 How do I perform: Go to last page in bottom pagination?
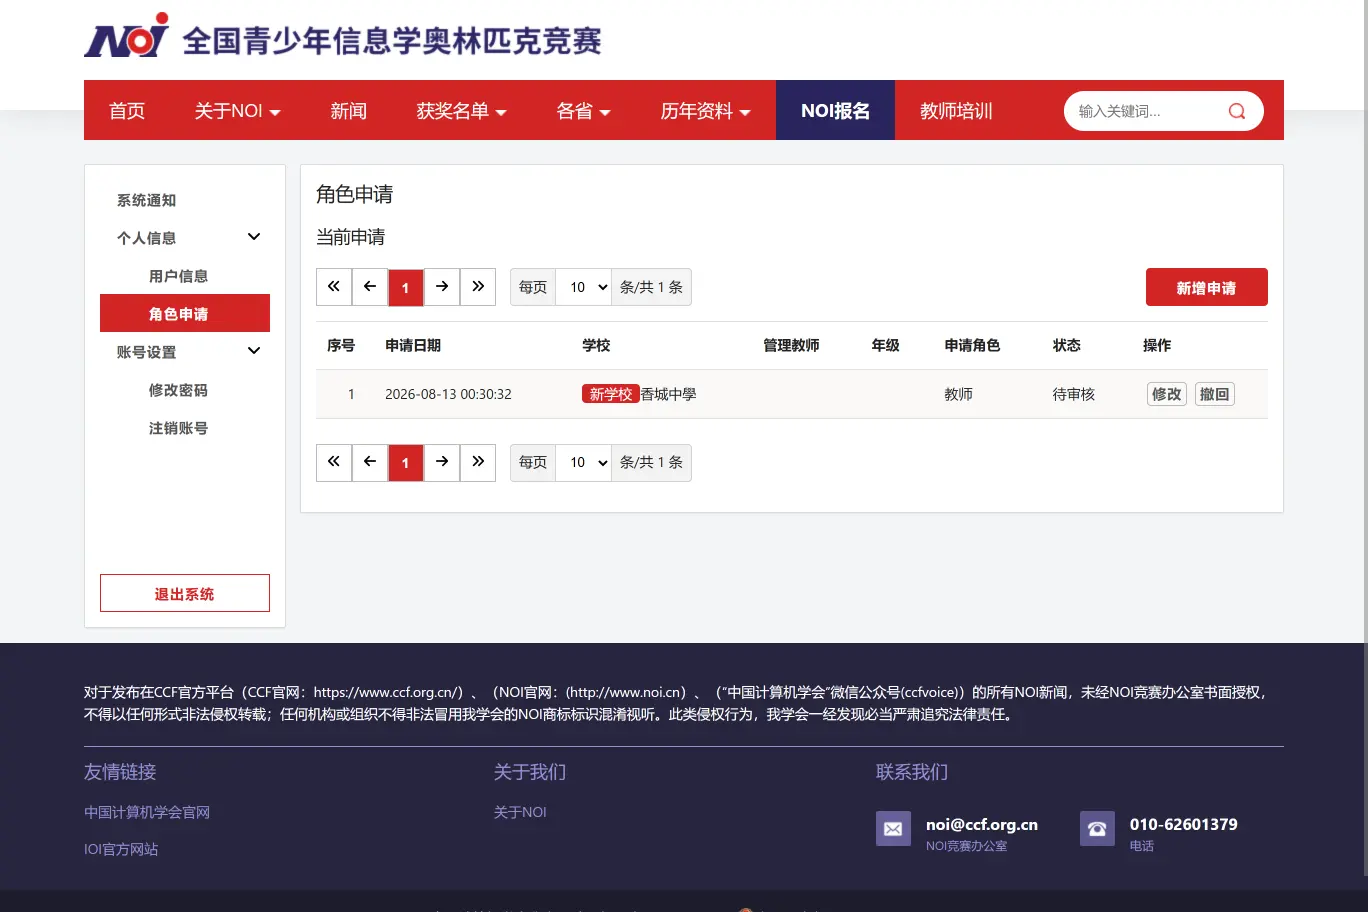pos(478,462)
